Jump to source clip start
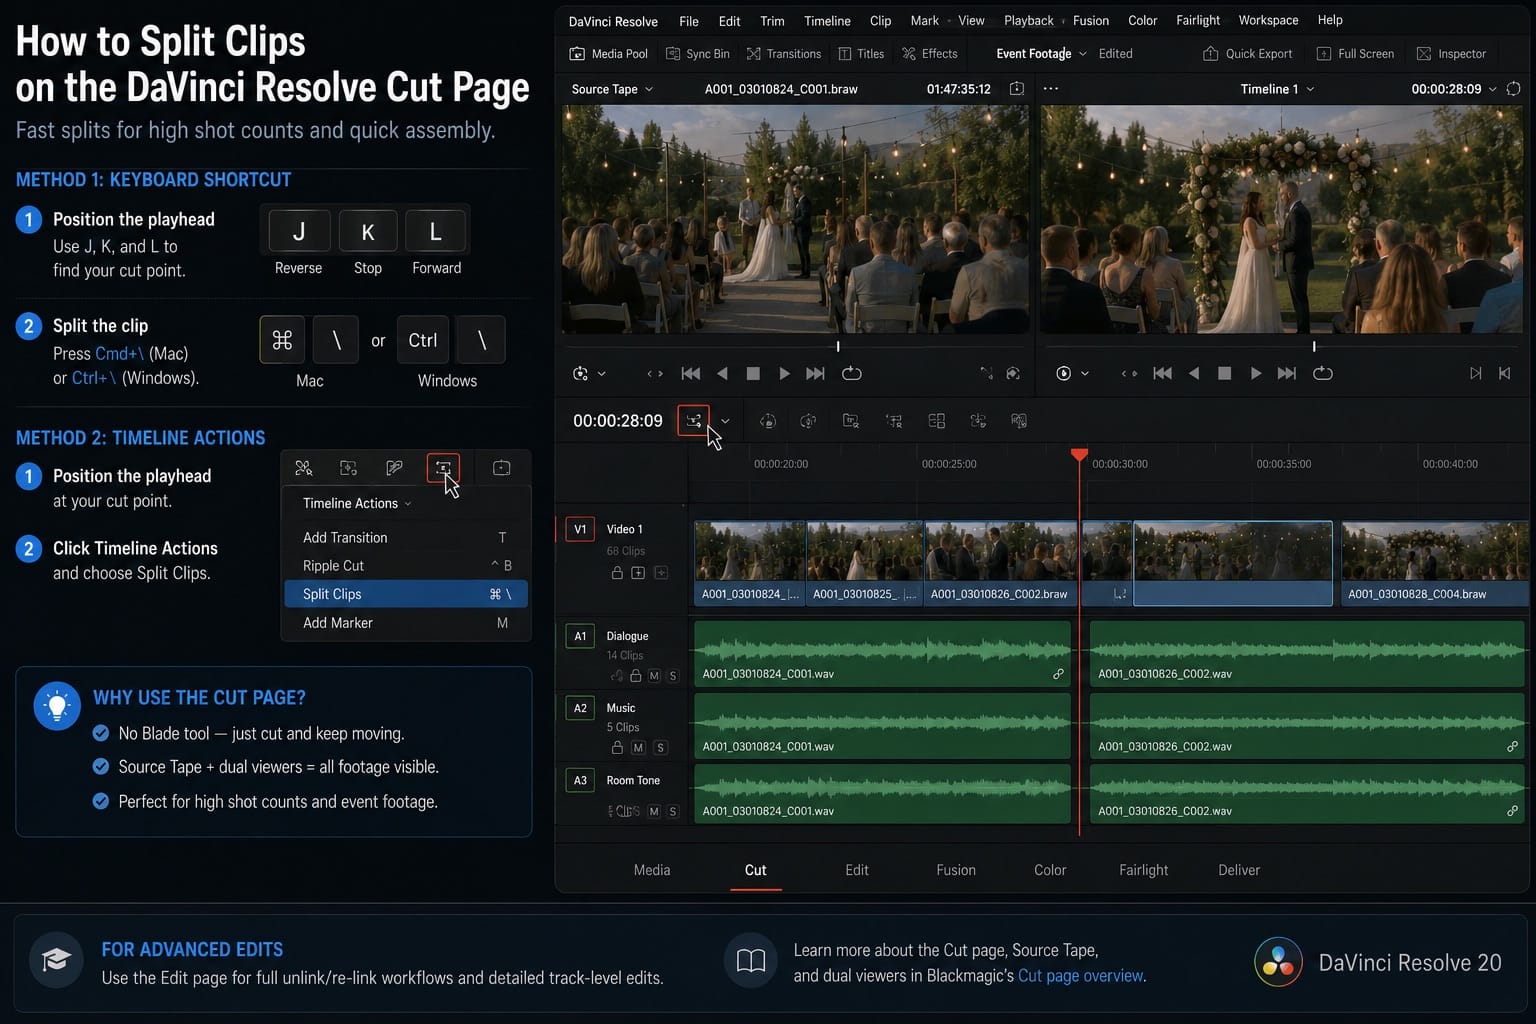Viewport: 1536px width, 1024px height. [690, 373]
